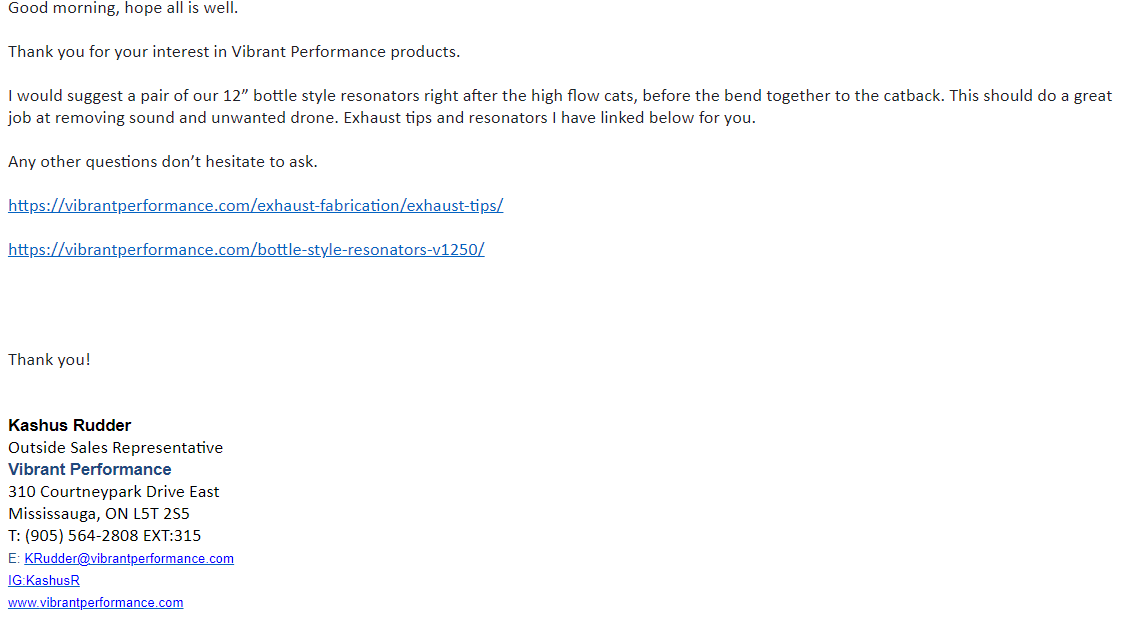Click the 'E:' label before the email
Screen dimensions: 1128x618
14,558
